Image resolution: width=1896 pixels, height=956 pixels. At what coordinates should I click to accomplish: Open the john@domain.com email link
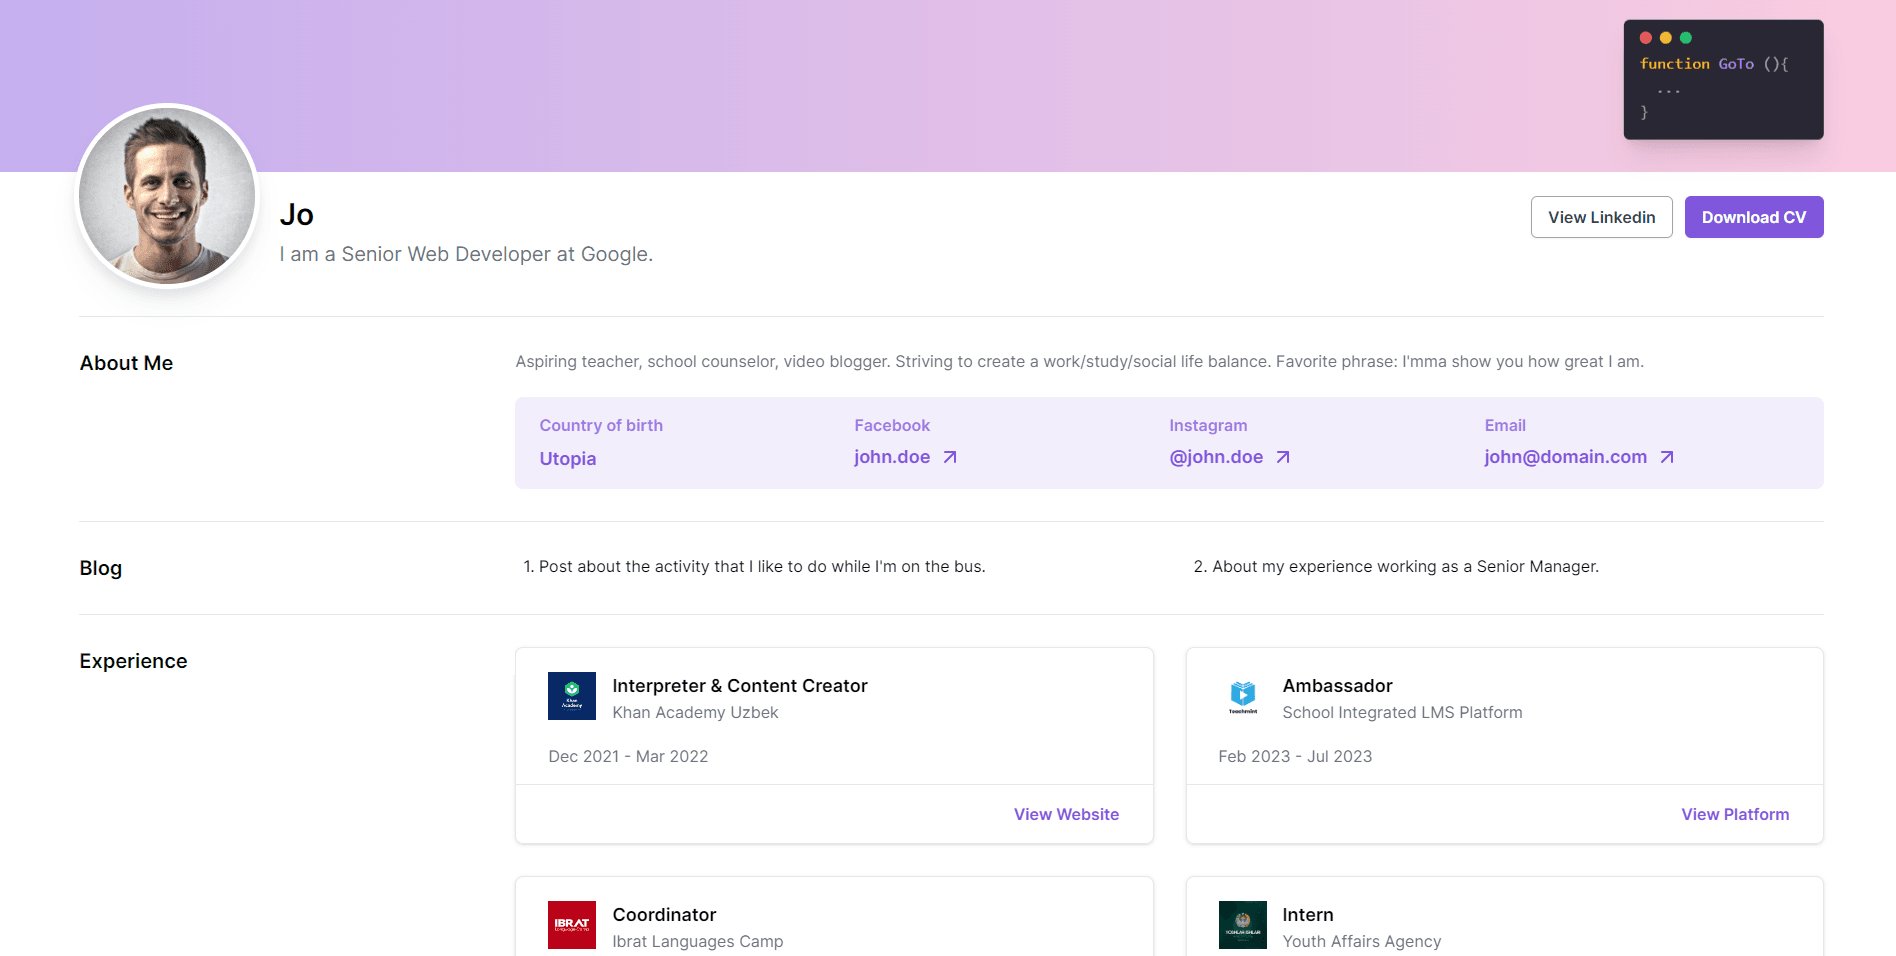click(x=1565, y=457)
